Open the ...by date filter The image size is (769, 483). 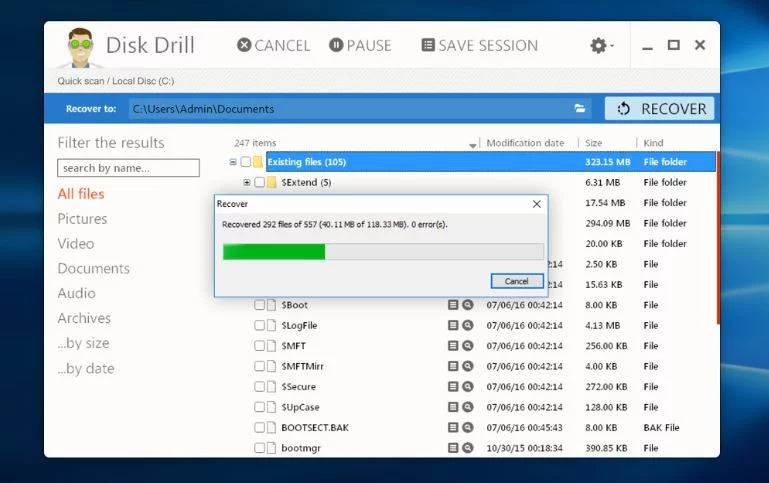(x=86, y=368)
